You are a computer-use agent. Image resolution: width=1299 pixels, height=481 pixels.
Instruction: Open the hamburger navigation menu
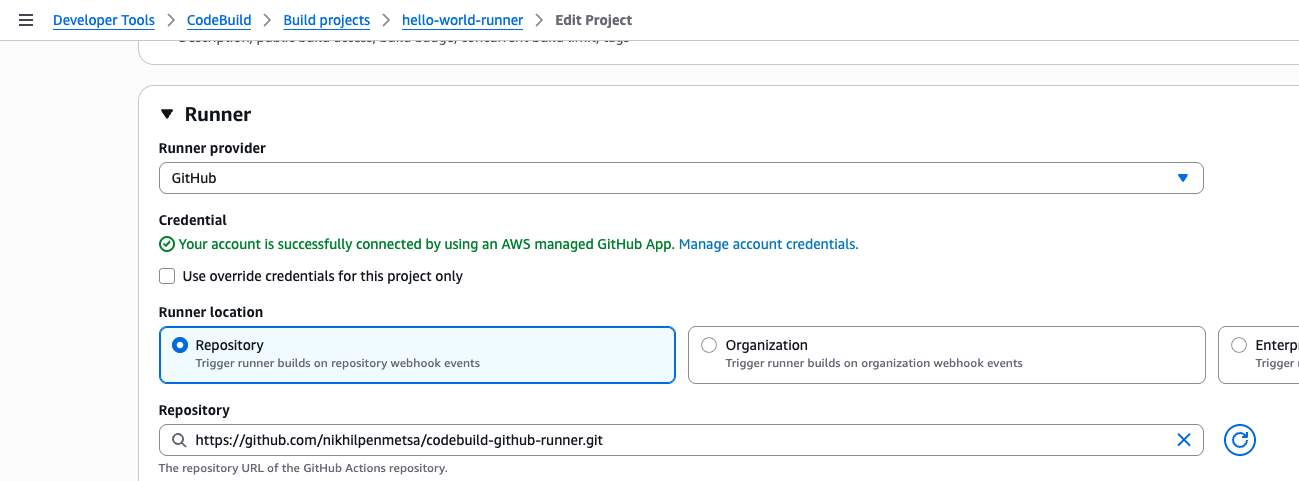26,20
